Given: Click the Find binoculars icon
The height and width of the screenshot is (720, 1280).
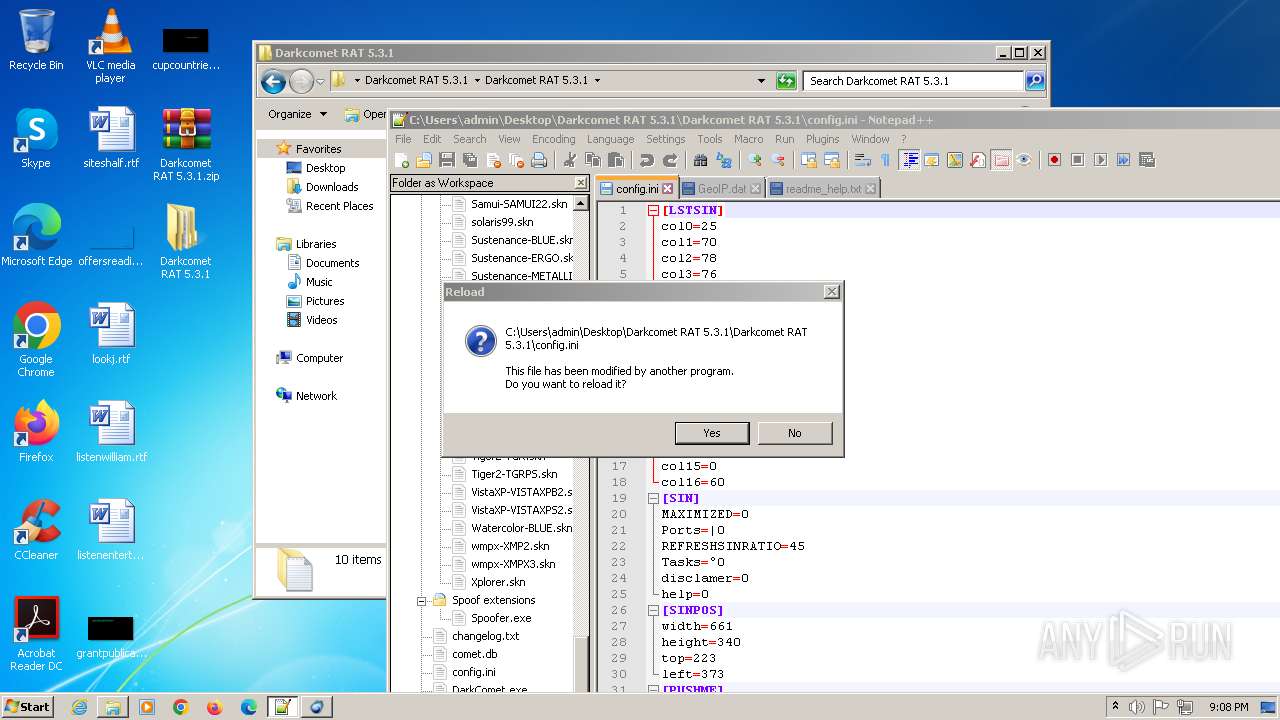Looking at the screenshot, I should pos(700,160).
